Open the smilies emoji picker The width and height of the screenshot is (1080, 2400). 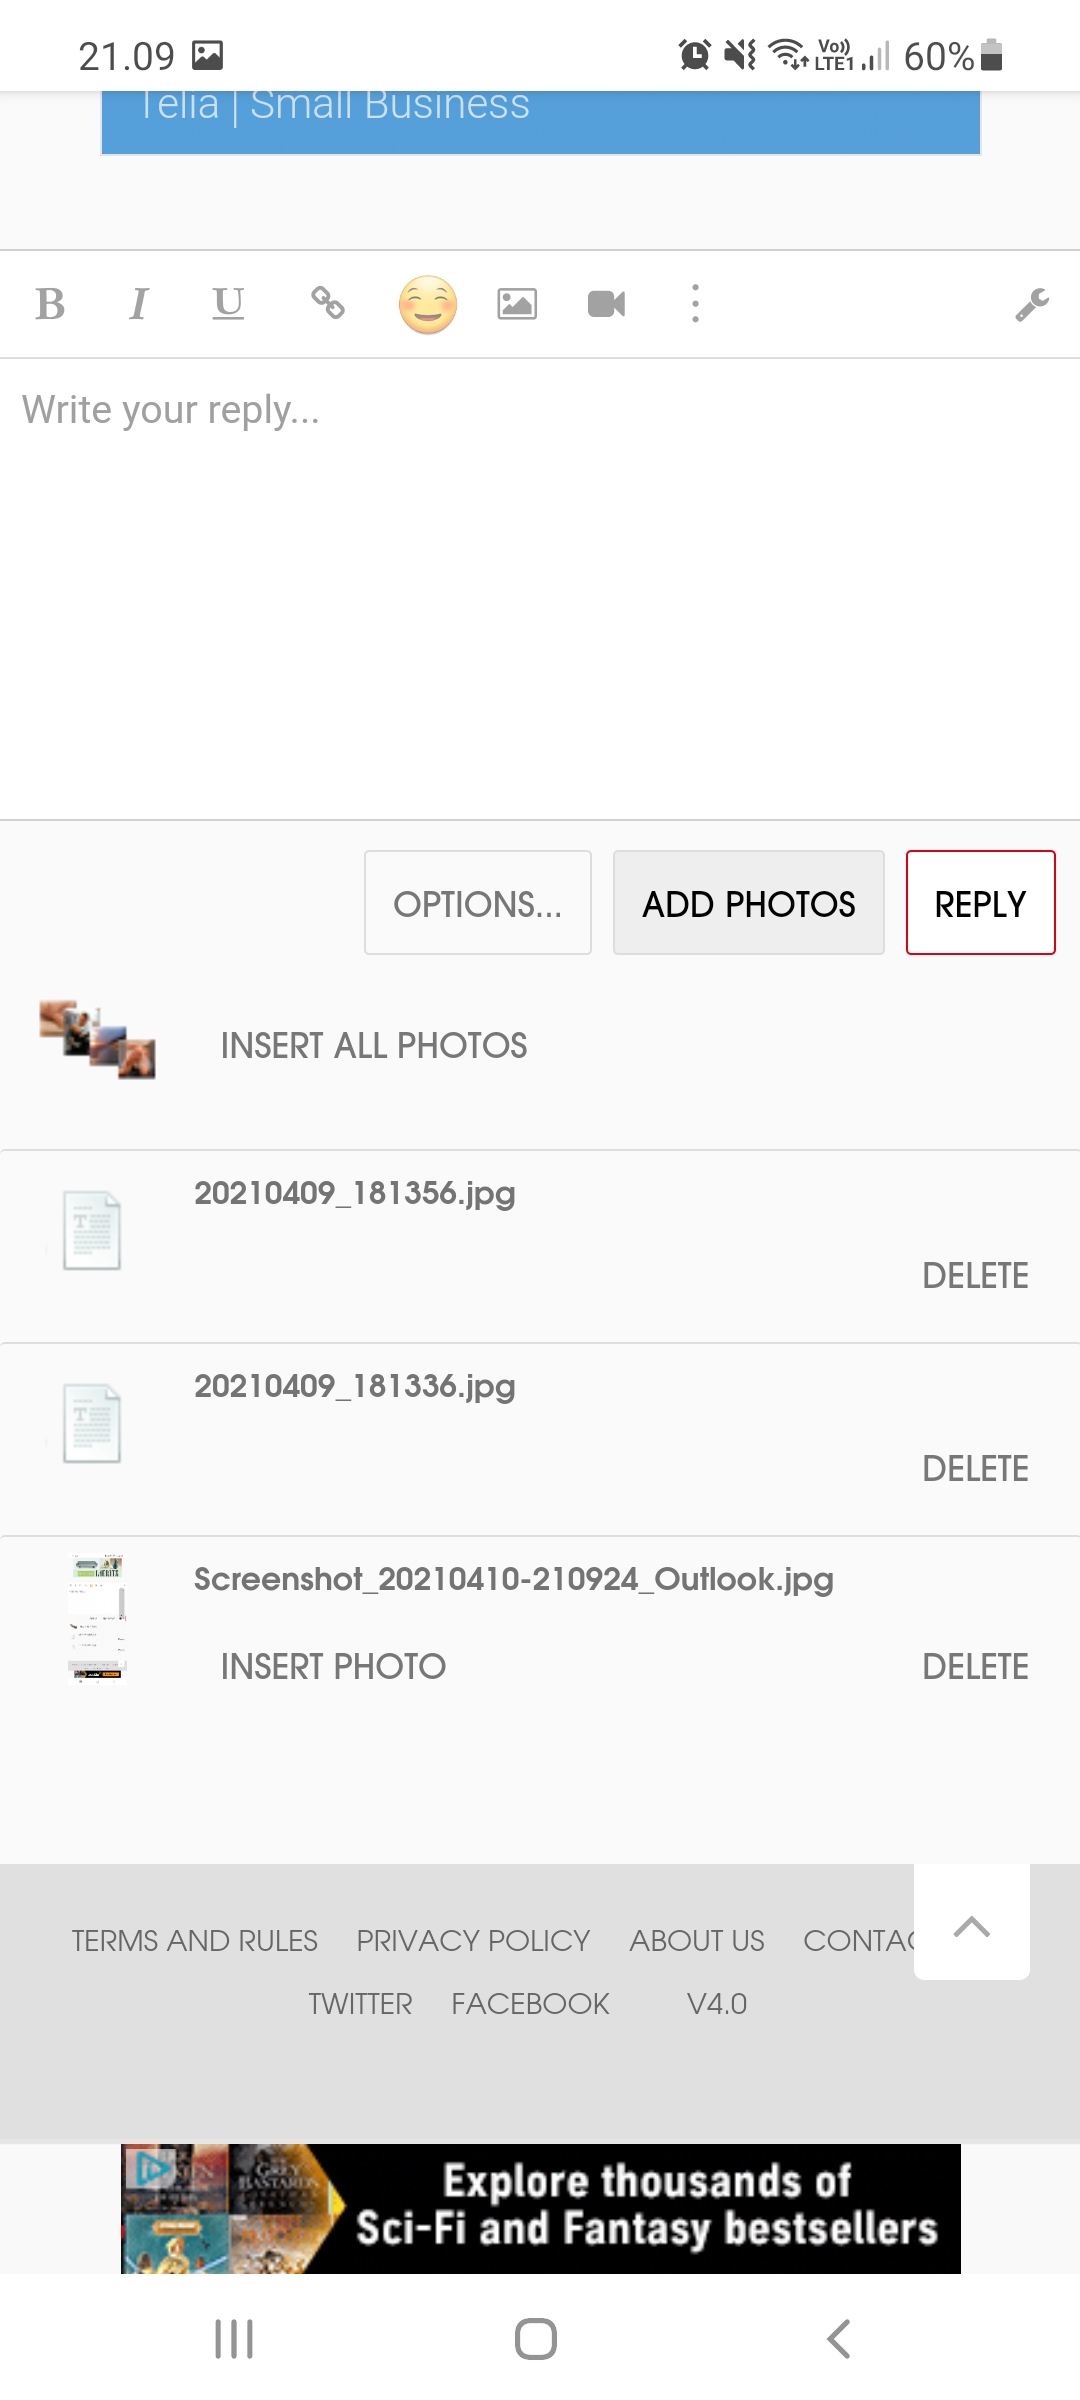(x=428, y=304)
